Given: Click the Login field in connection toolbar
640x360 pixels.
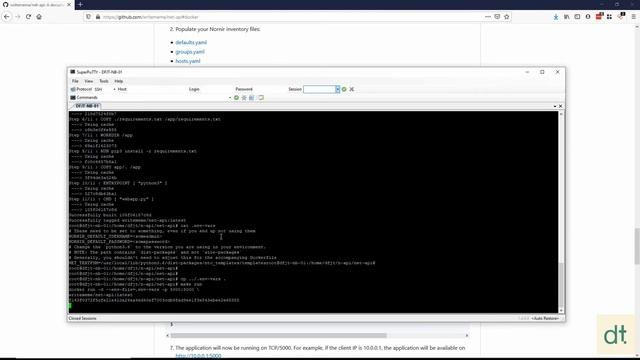Looking at the screenshot, I should 217,89.
